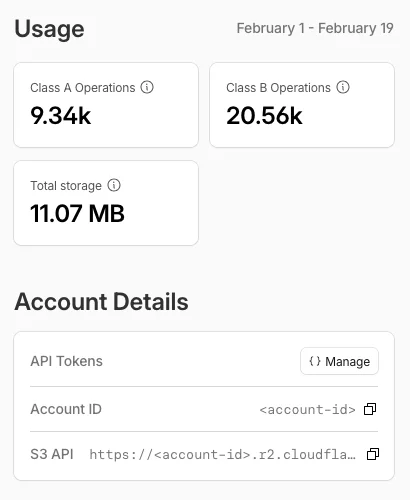Screen dimensions: 410x500
Task: Click the Account ID row label
Action: (x=66, y=409)
